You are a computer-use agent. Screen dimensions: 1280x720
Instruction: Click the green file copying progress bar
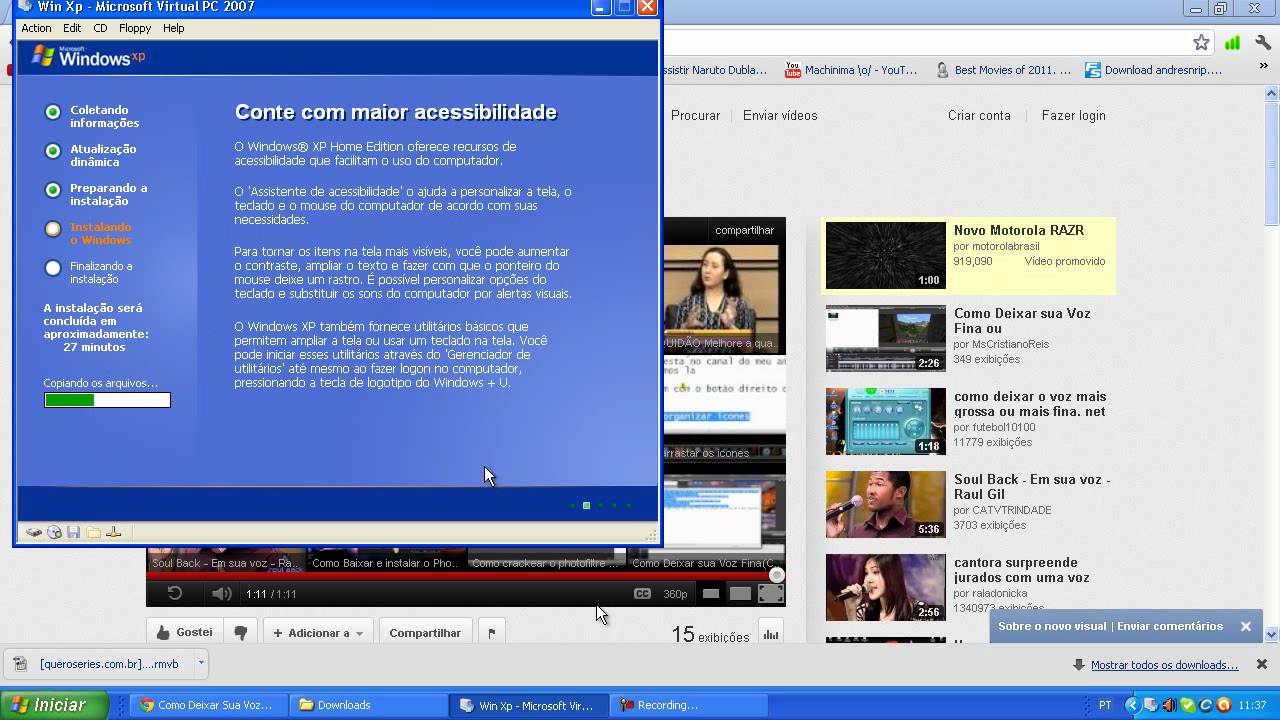(107, 400)
